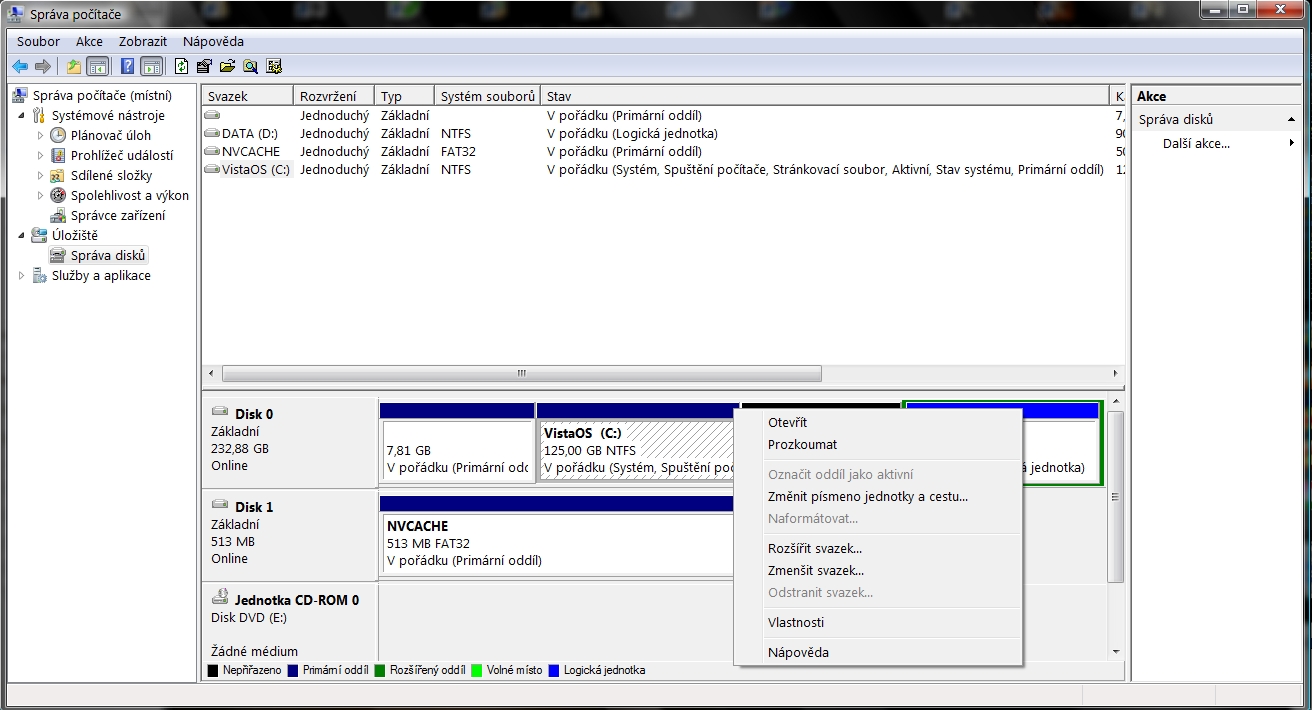The height and width of the screenshot is (710, 1312).
Task: Collapse Správa disků section in Akce pane
Action: [x=1291, y=119]
